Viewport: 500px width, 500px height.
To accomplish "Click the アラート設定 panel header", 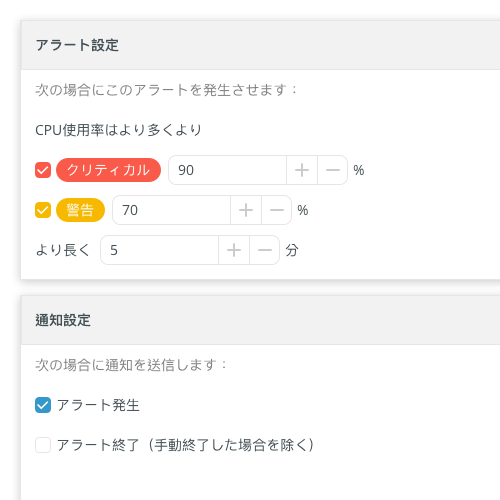I will click(x=260, y=45).
